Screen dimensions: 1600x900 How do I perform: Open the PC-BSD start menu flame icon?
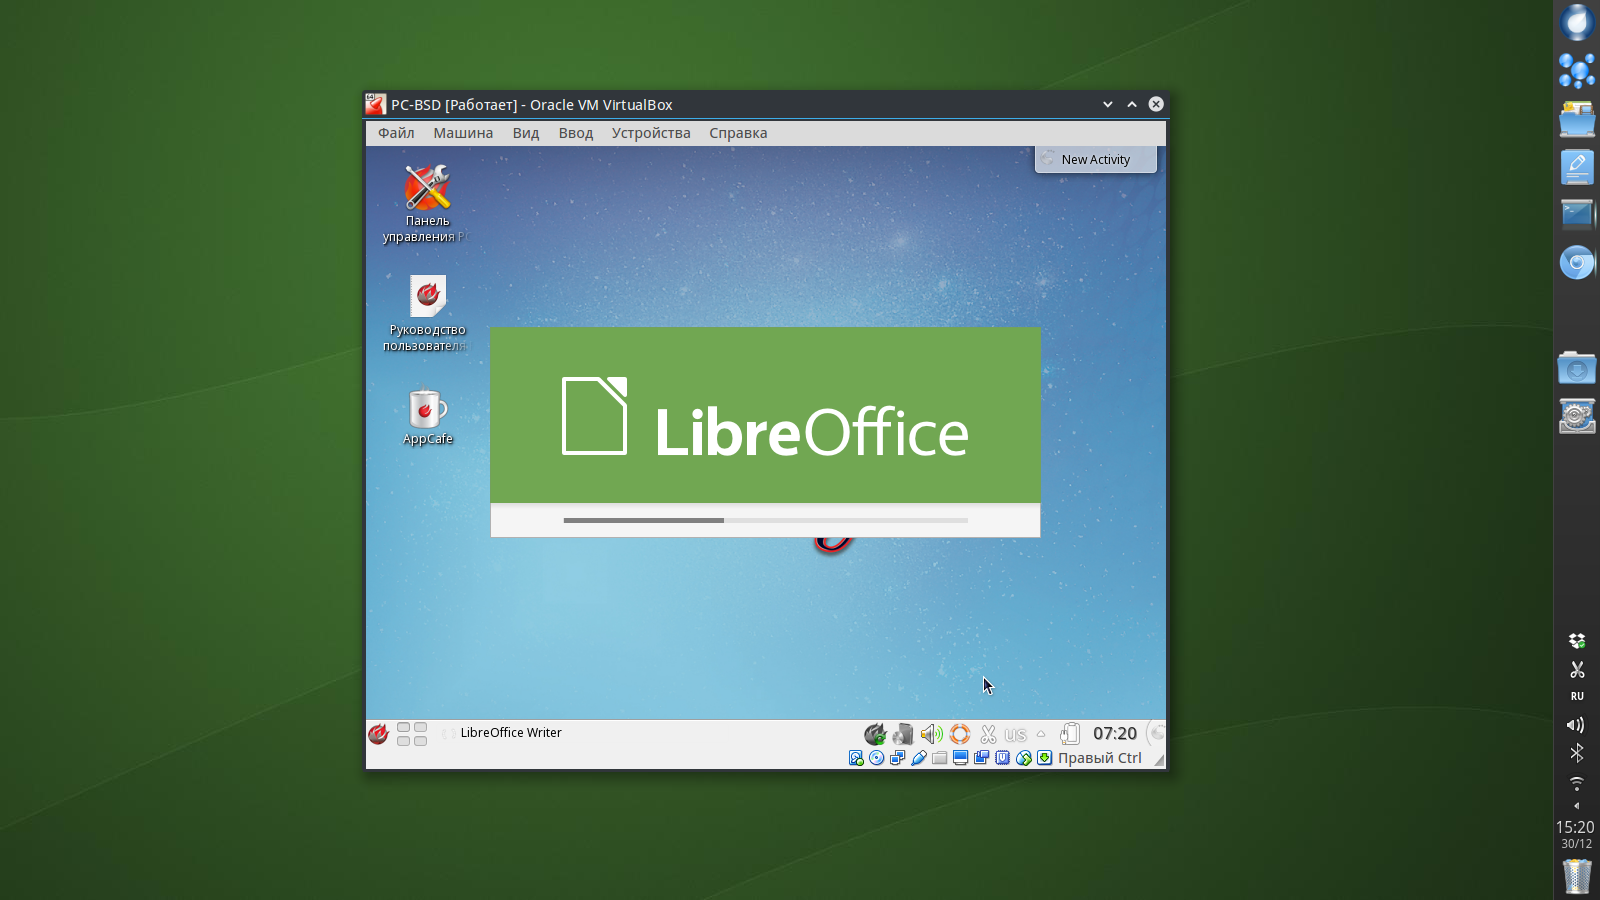tap(378, 734)
